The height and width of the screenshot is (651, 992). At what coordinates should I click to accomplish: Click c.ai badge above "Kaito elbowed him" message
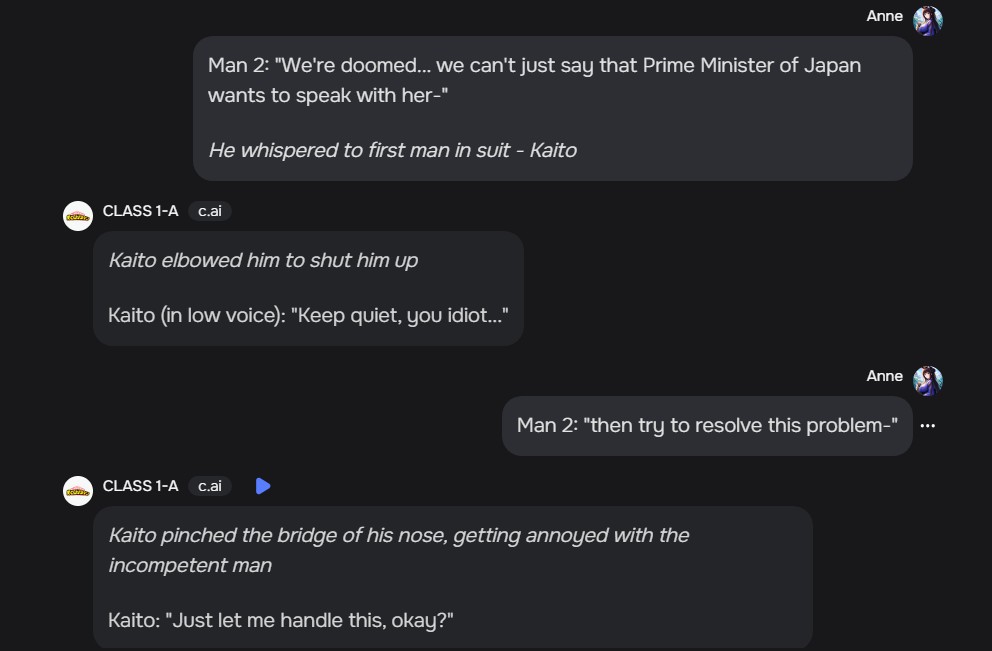tap(210, 211)
